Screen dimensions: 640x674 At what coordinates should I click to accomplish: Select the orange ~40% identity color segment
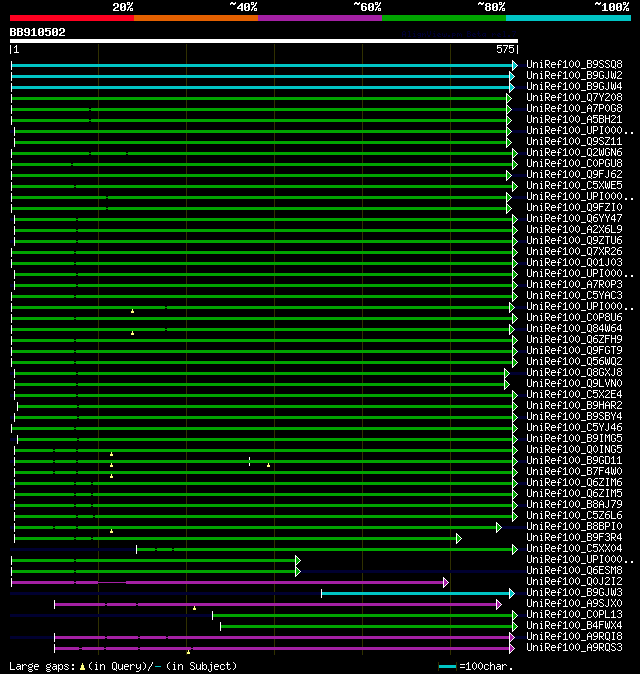[196, 18]
